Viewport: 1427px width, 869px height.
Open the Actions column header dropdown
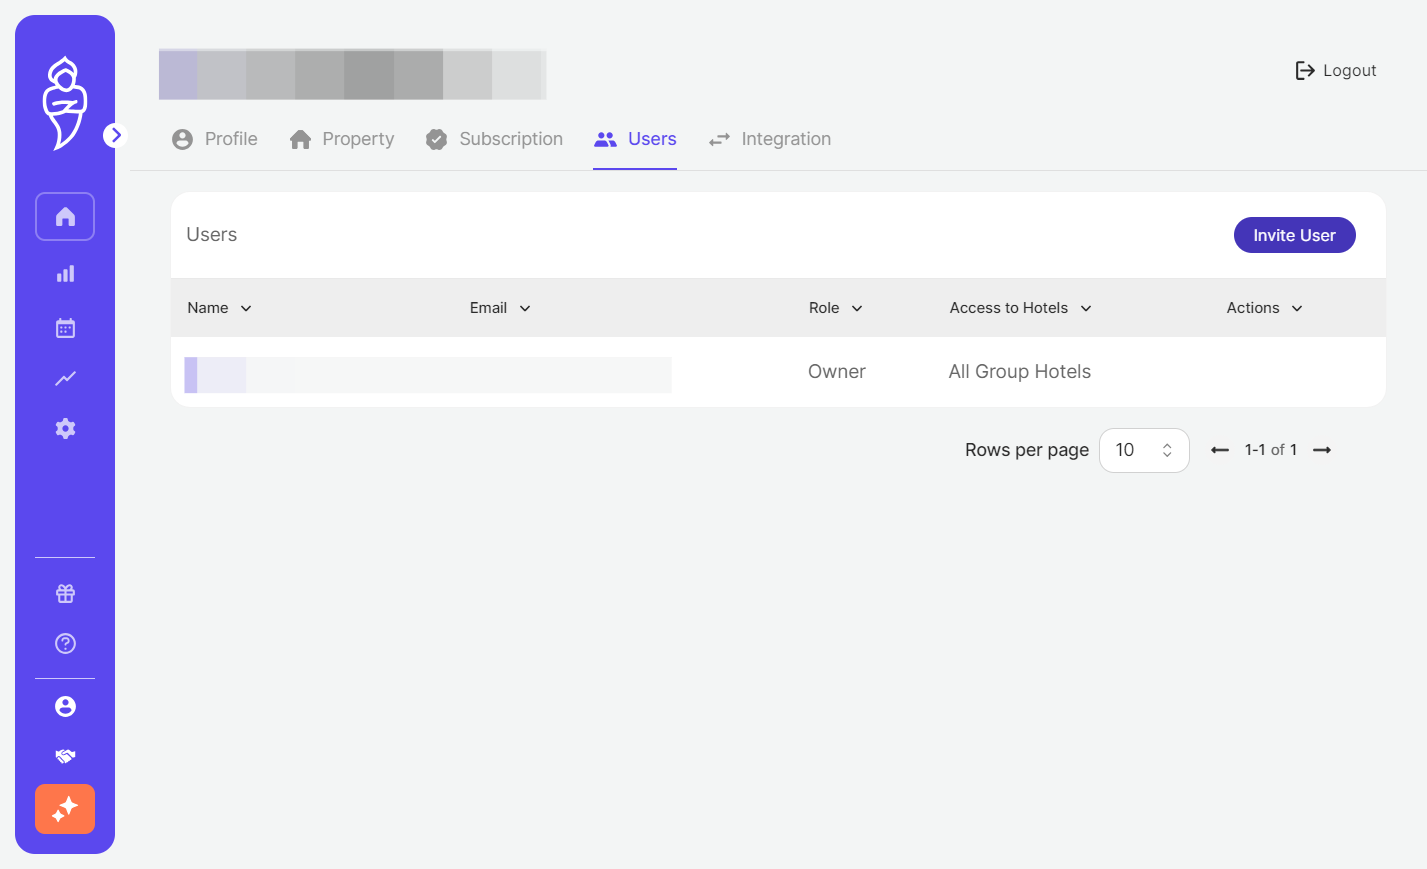tap(1264, 308)
